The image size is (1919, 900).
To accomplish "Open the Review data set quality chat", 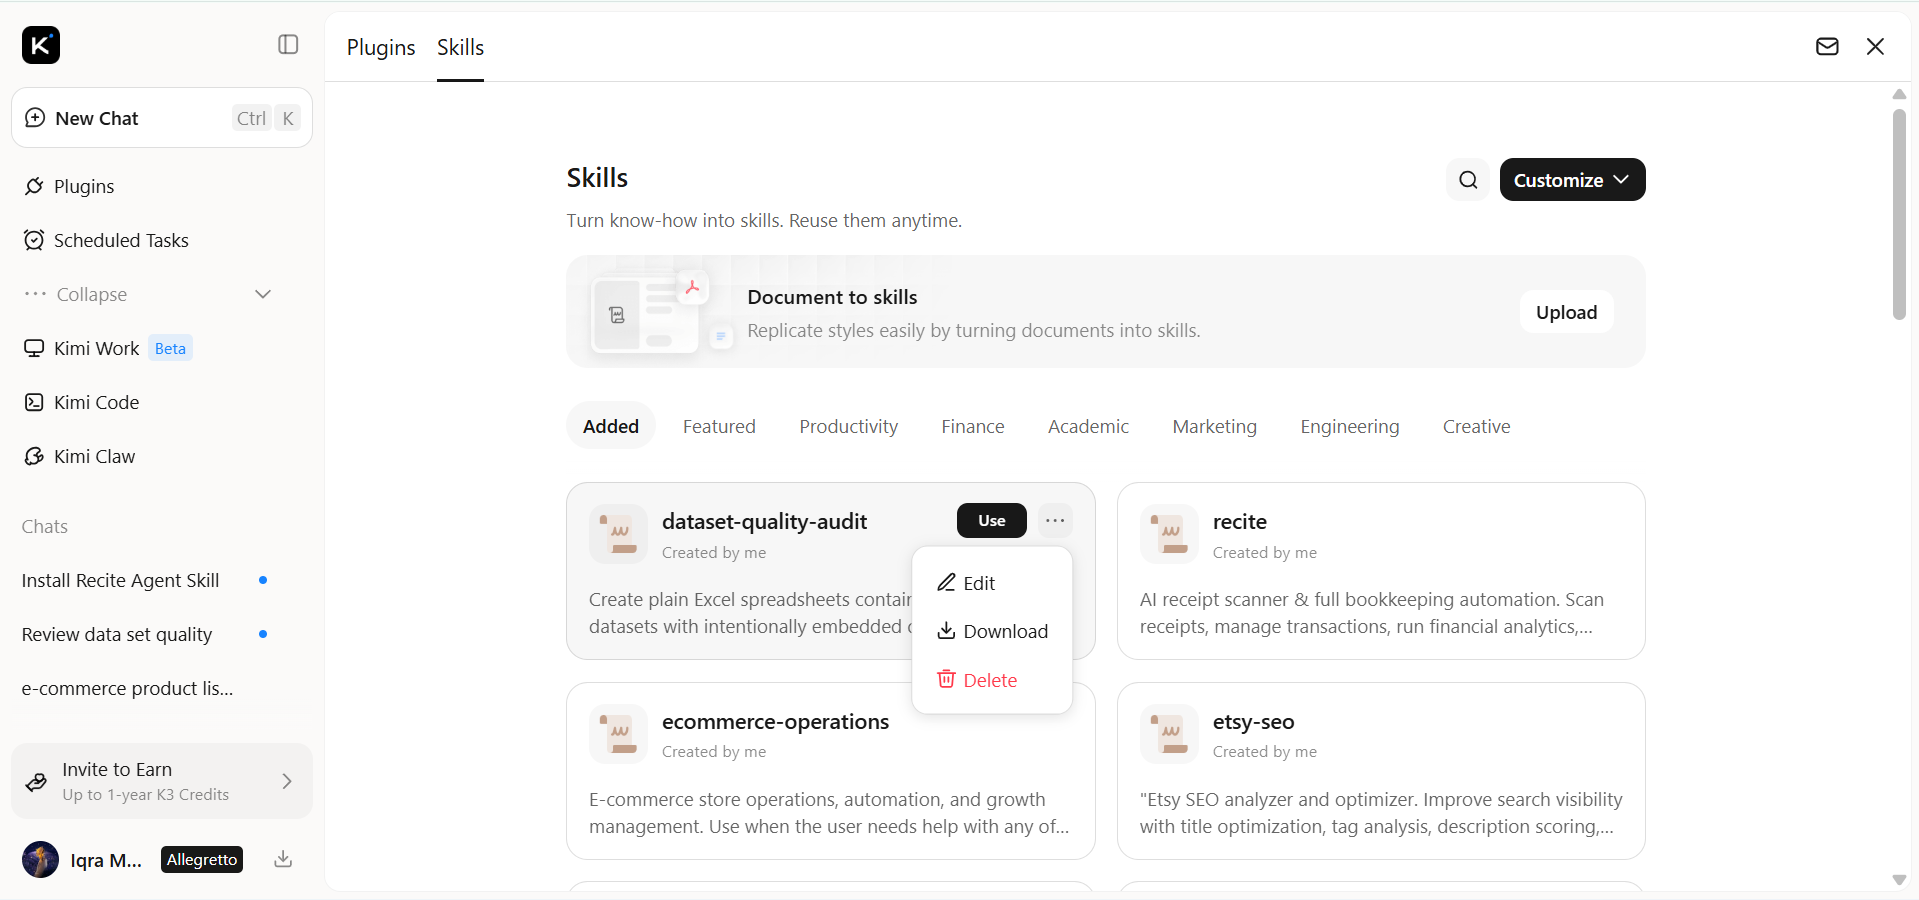I will tap(117, 634).
